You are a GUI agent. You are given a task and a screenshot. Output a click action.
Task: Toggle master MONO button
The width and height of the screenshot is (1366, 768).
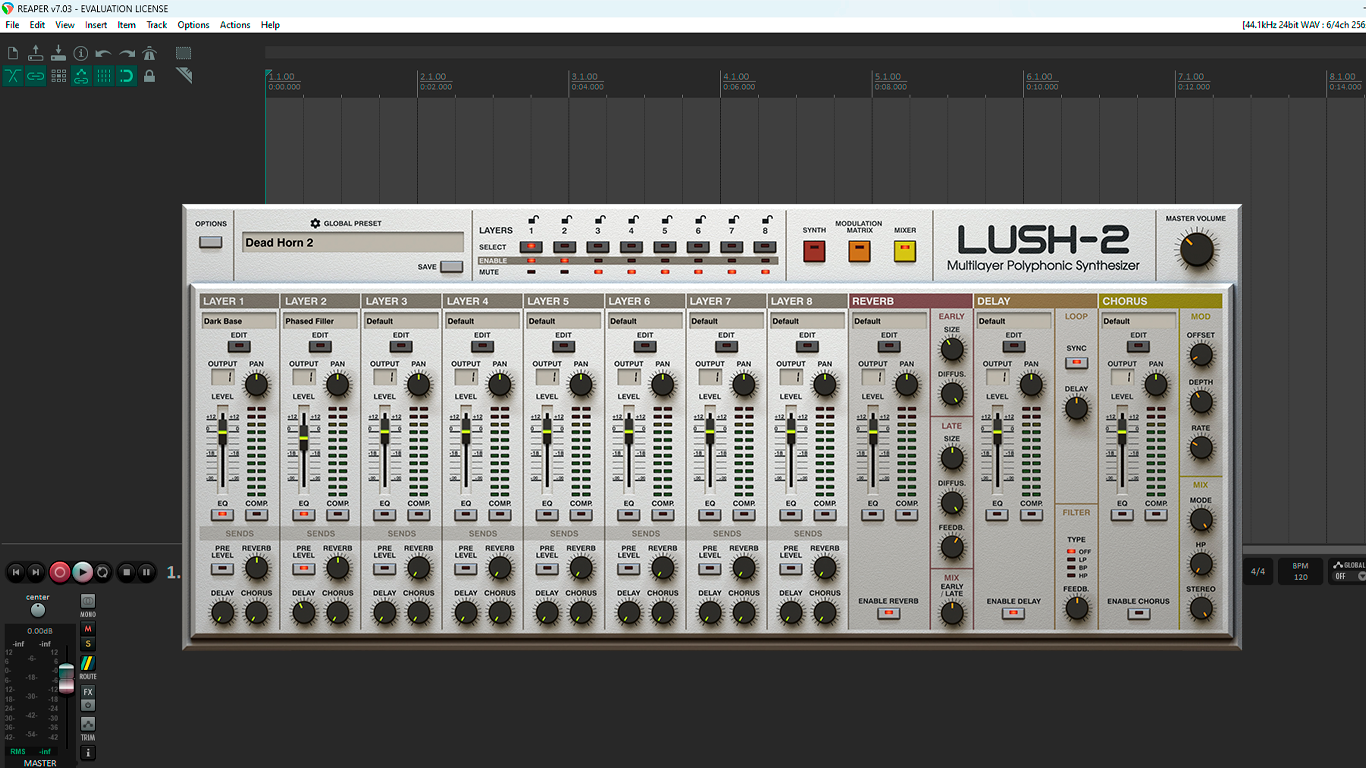(88, 601)
